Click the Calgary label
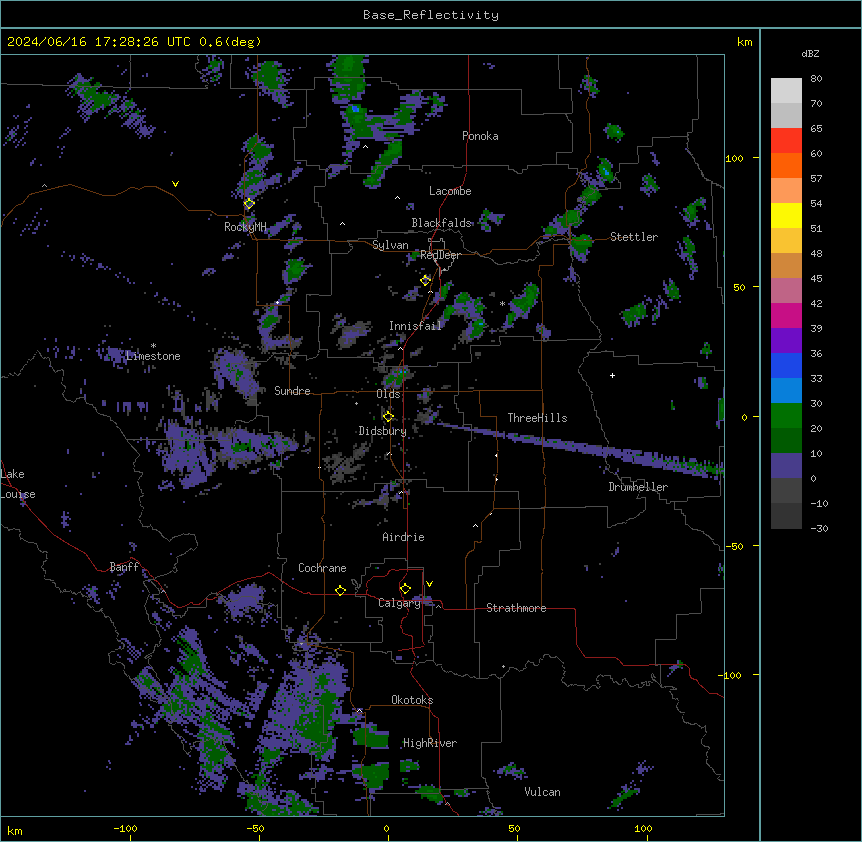862x842 pixels. coord(399,603)
